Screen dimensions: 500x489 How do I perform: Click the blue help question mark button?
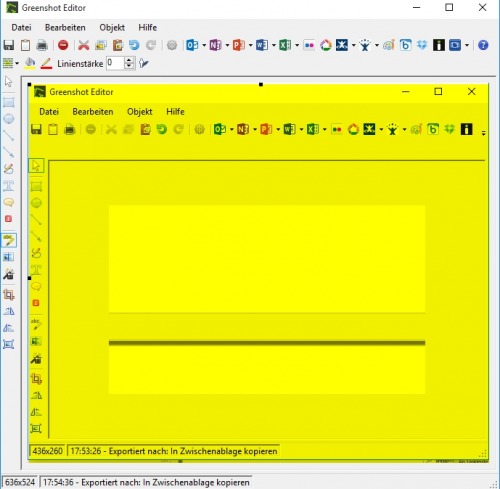pyautogui.click(x=483, y=45)
